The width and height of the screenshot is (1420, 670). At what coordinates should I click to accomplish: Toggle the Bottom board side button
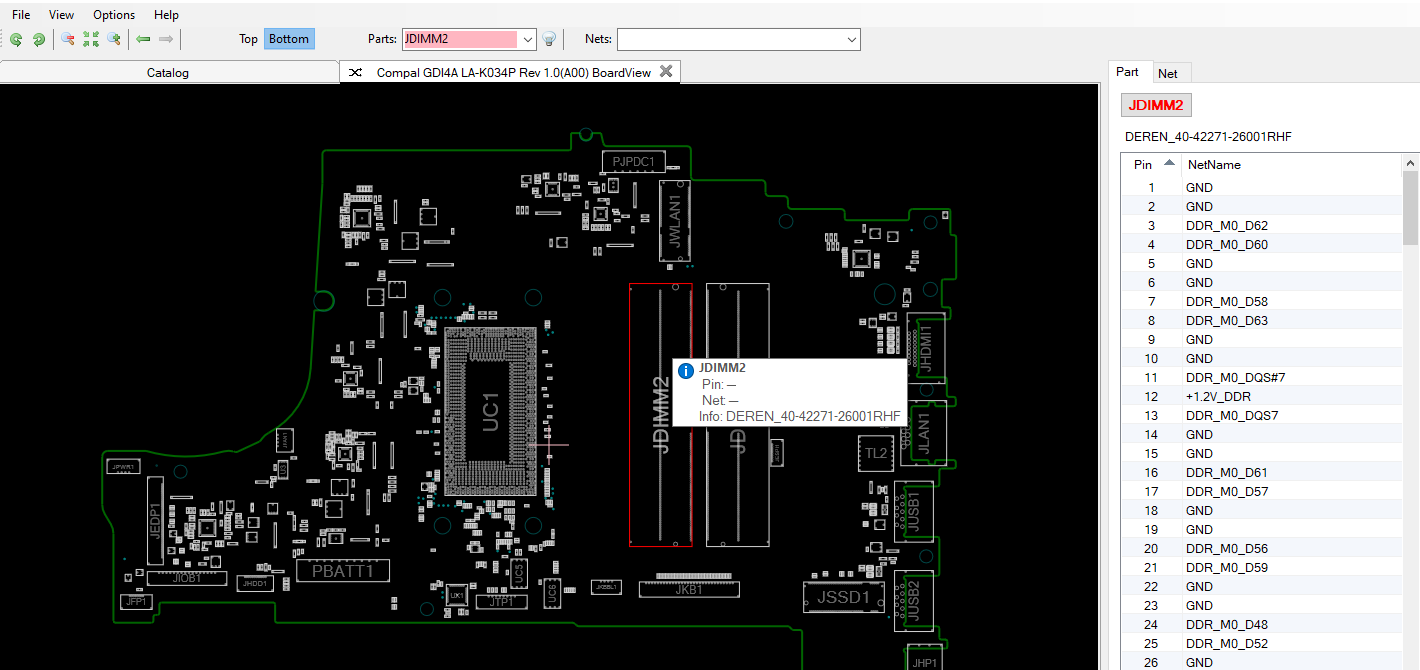point(289,39)
